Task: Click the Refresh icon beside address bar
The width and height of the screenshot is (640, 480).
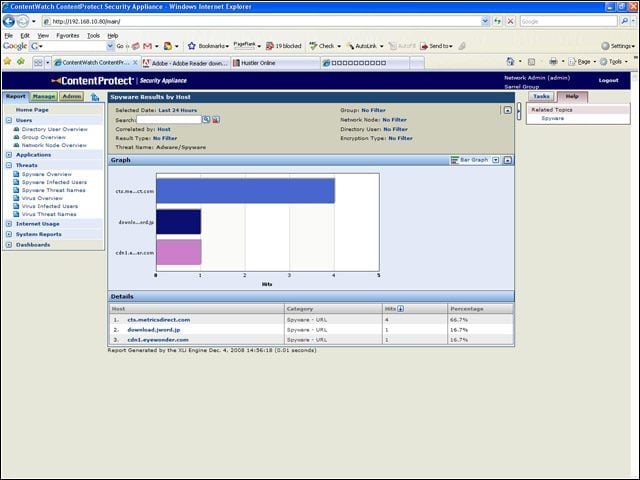Action: click(x=498, y=21)
